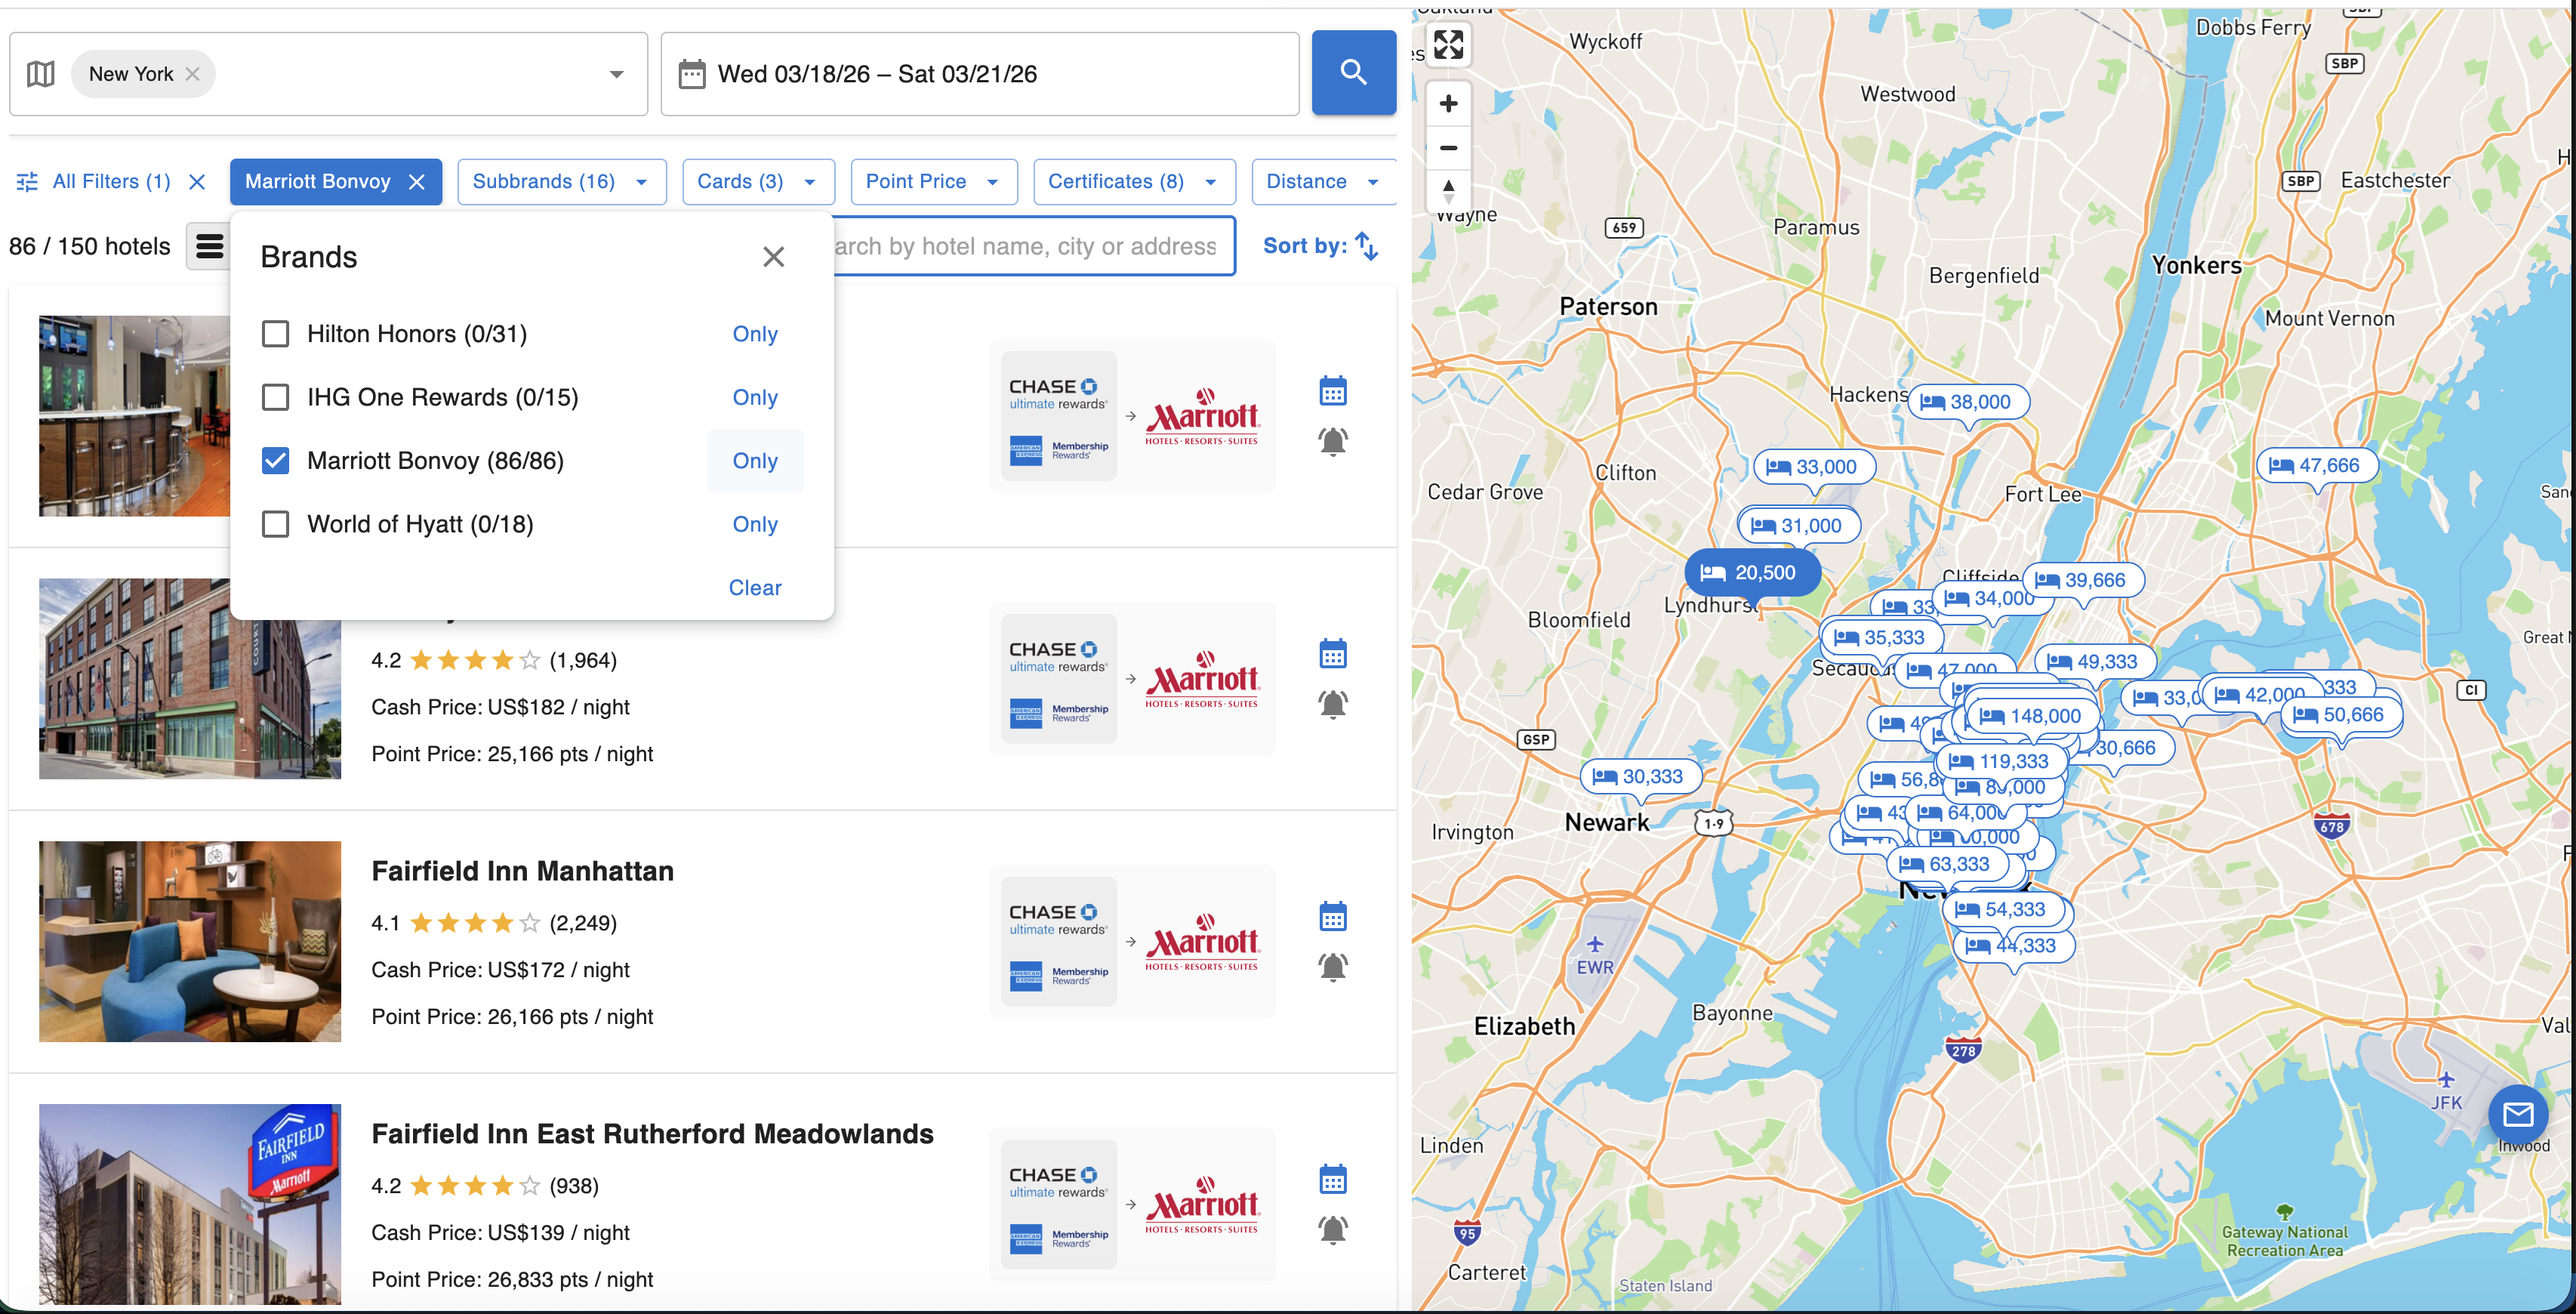Uncheck the Marriott Bonvoy checkbox
The image size is (2576, 1314).
[275, 461]
